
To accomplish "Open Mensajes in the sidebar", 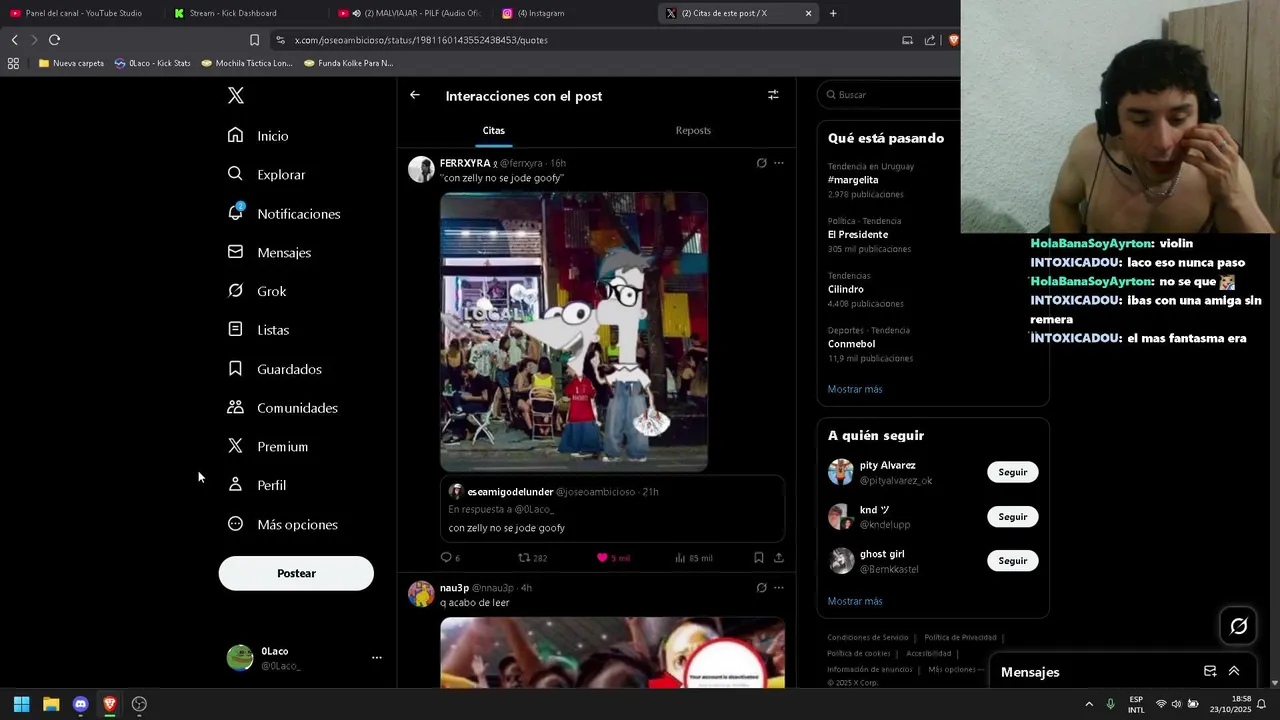I will [269, 252].
